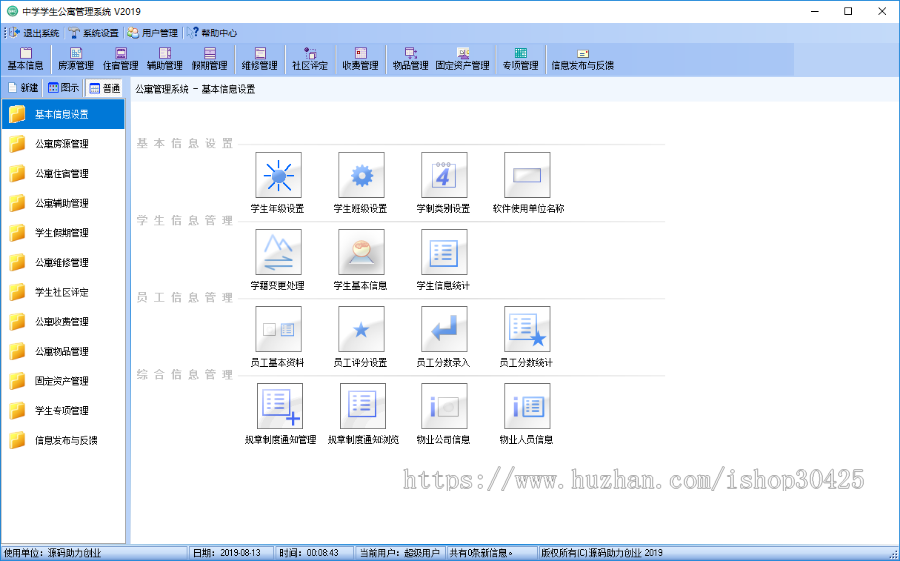The image size is (900, 561).
Task: Select 学生假期管理 folder in the sidebar
Action: [x=62, y=233]
